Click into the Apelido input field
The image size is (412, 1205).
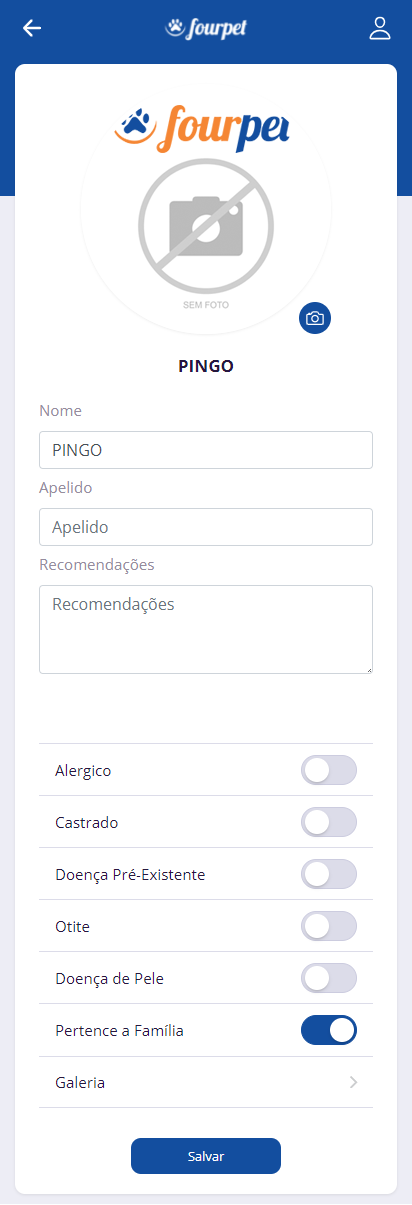pos(206,527)
